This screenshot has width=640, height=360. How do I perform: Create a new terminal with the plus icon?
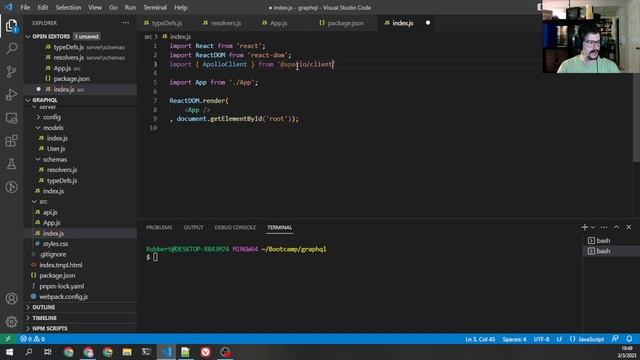point(584,227)
